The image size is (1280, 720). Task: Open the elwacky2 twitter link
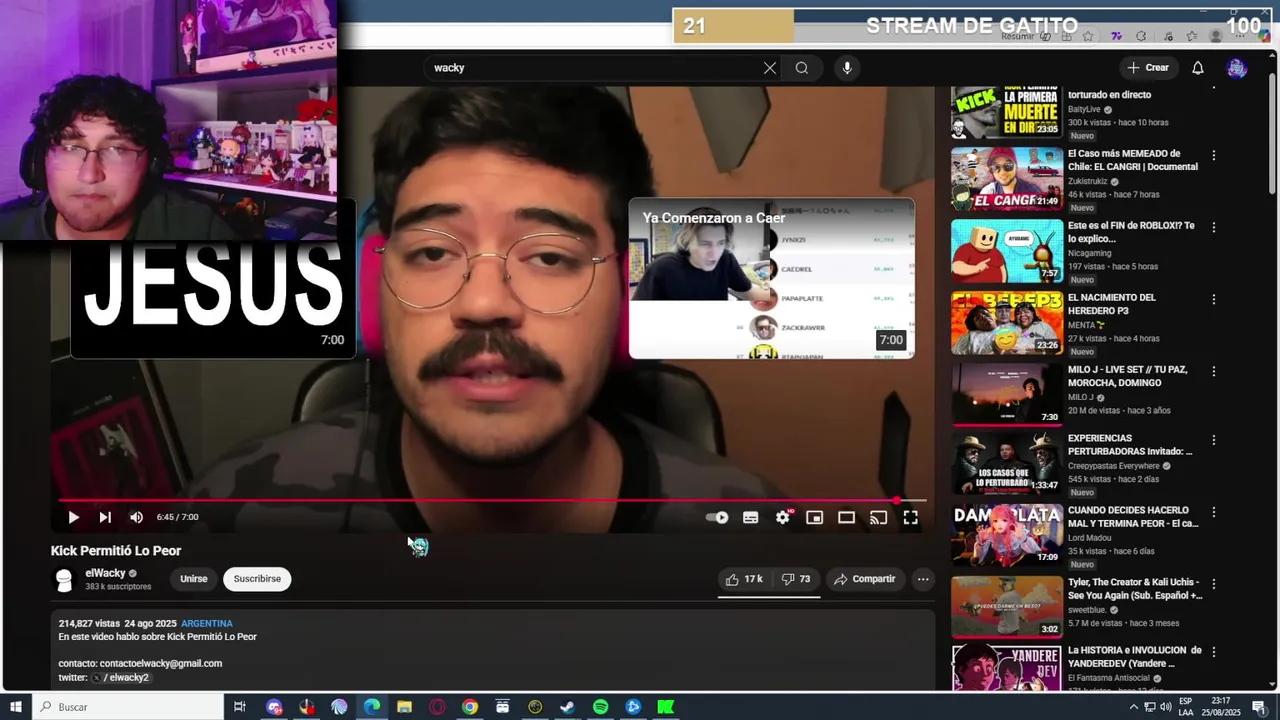(120, 678)
